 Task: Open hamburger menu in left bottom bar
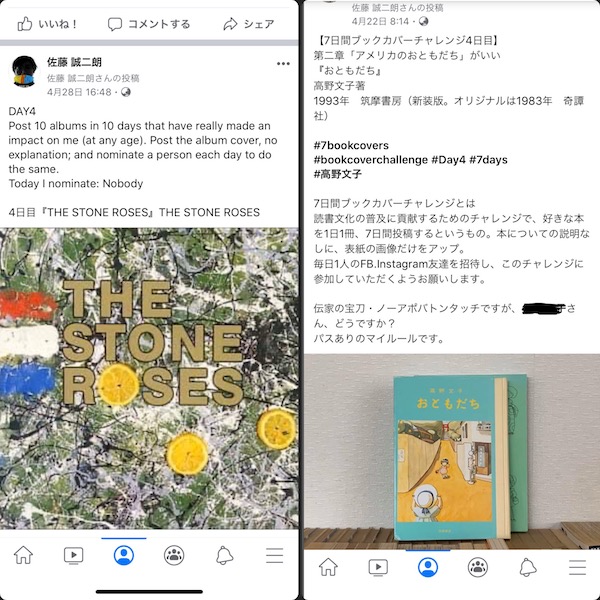pyautogui.click(x=275, y=555)
